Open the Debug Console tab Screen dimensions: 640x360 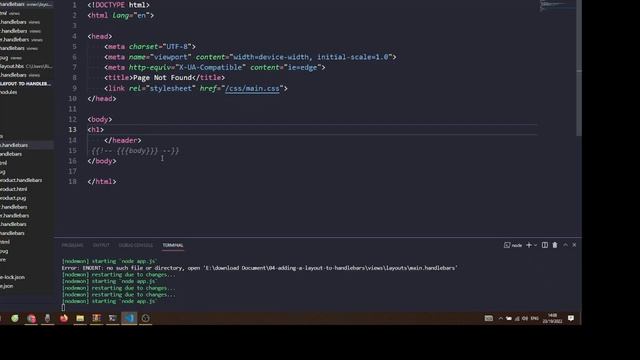136,245
